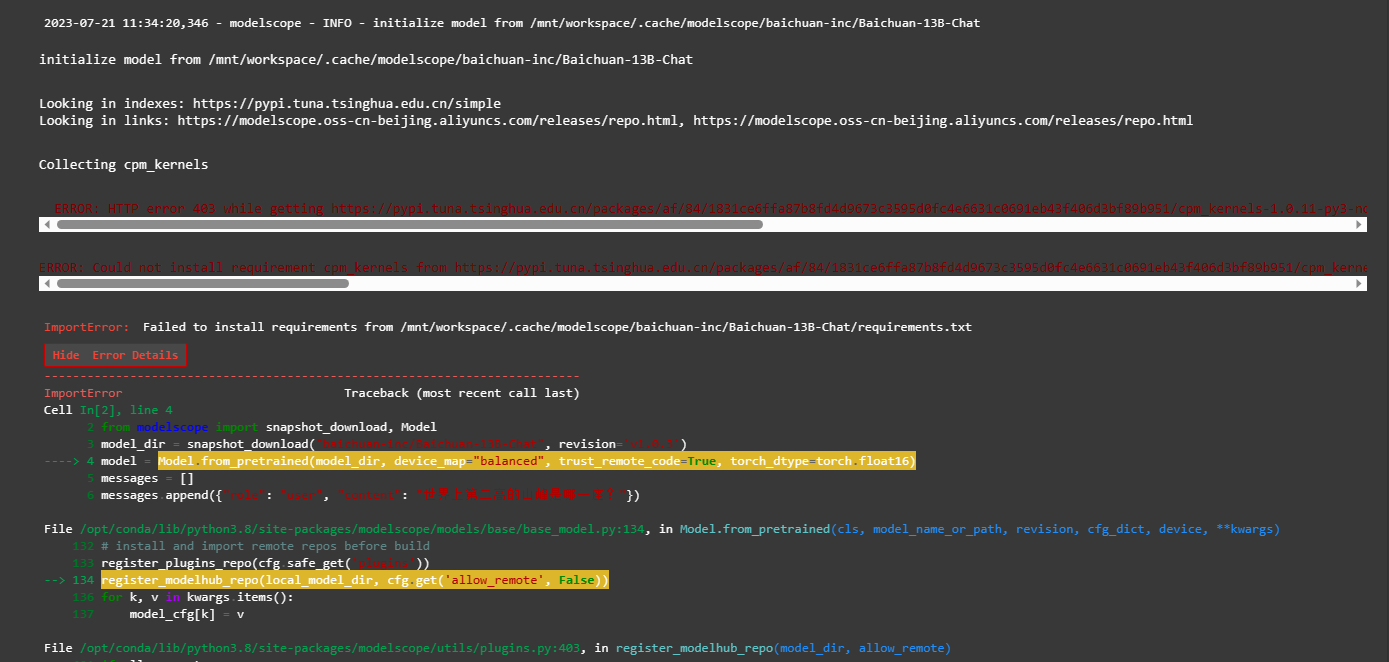This screenshot has height=662, width=1389.
Task: Click the 'Cell In[2], line 4' reference
Action: pos(108,410)
